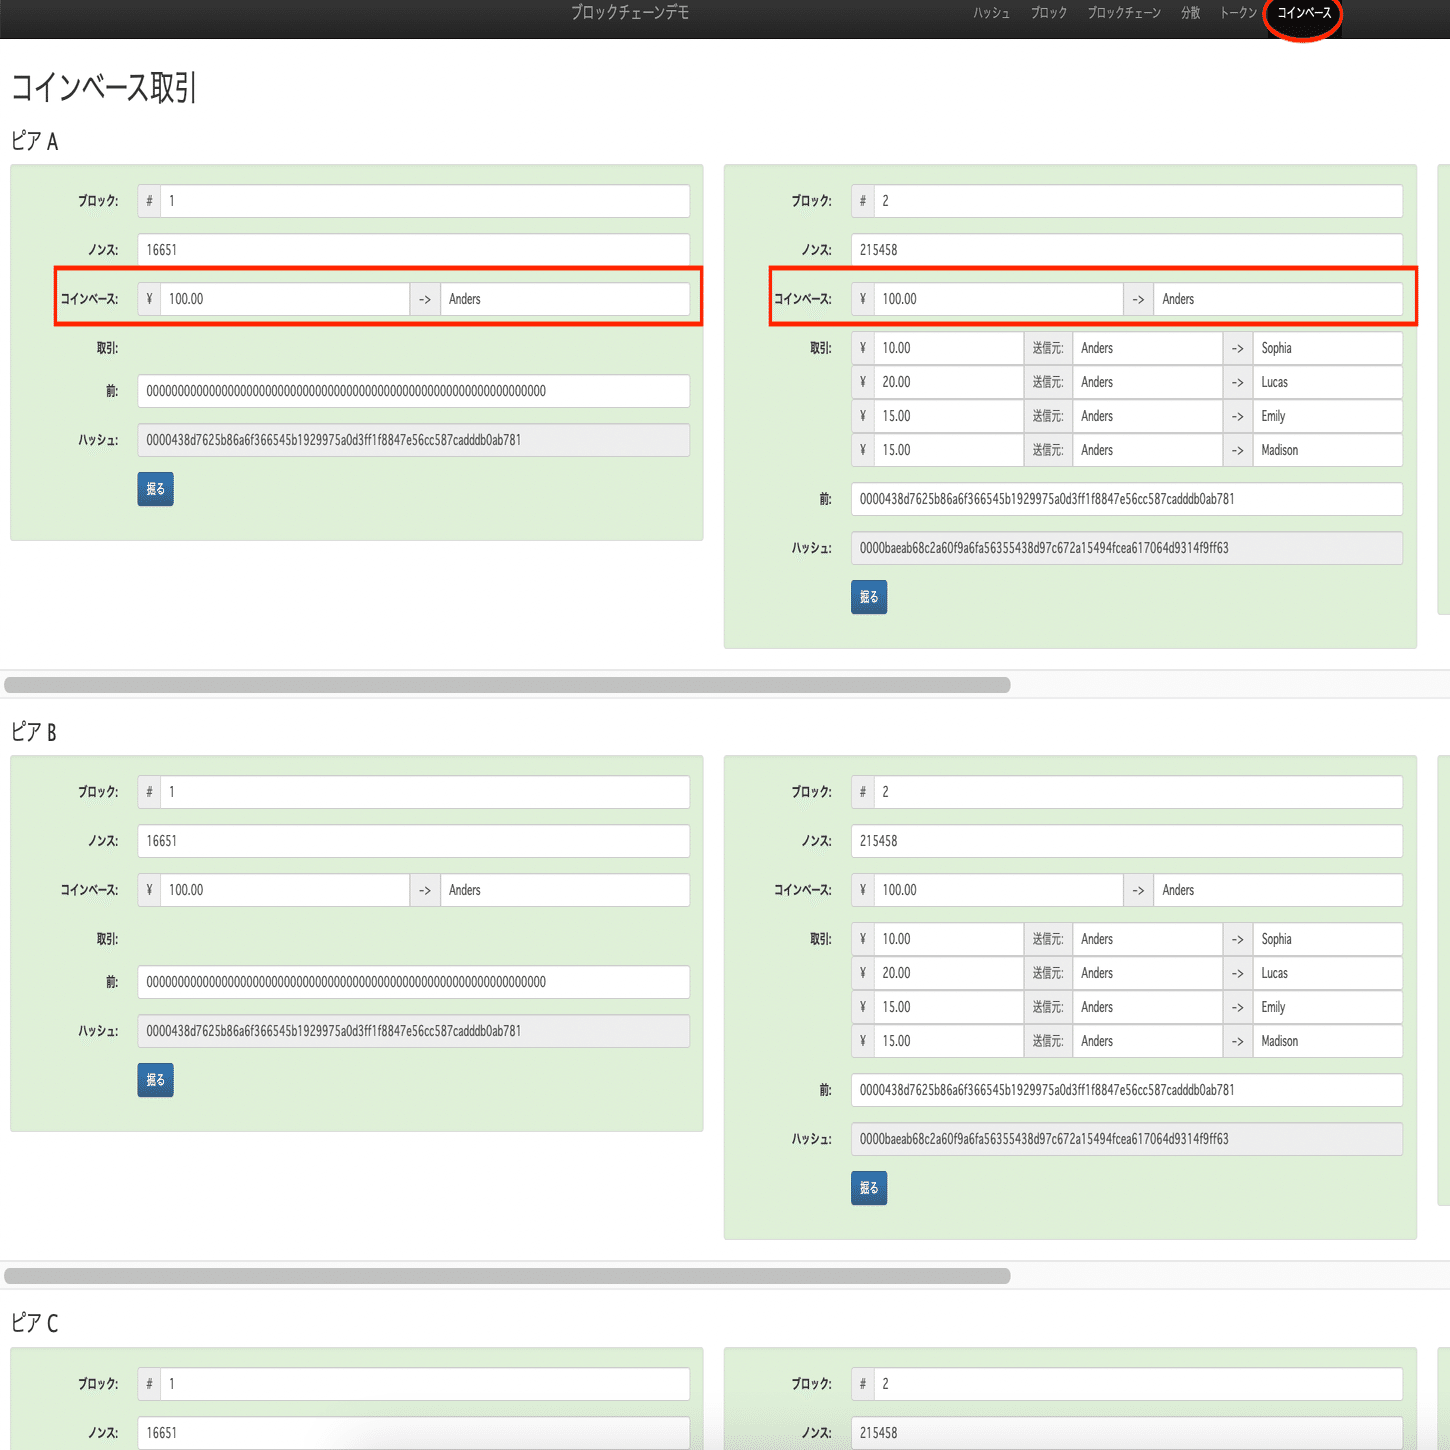Click the ピア A section heading
This screenshot has height=1450, width=1450.
pos(35,141)
